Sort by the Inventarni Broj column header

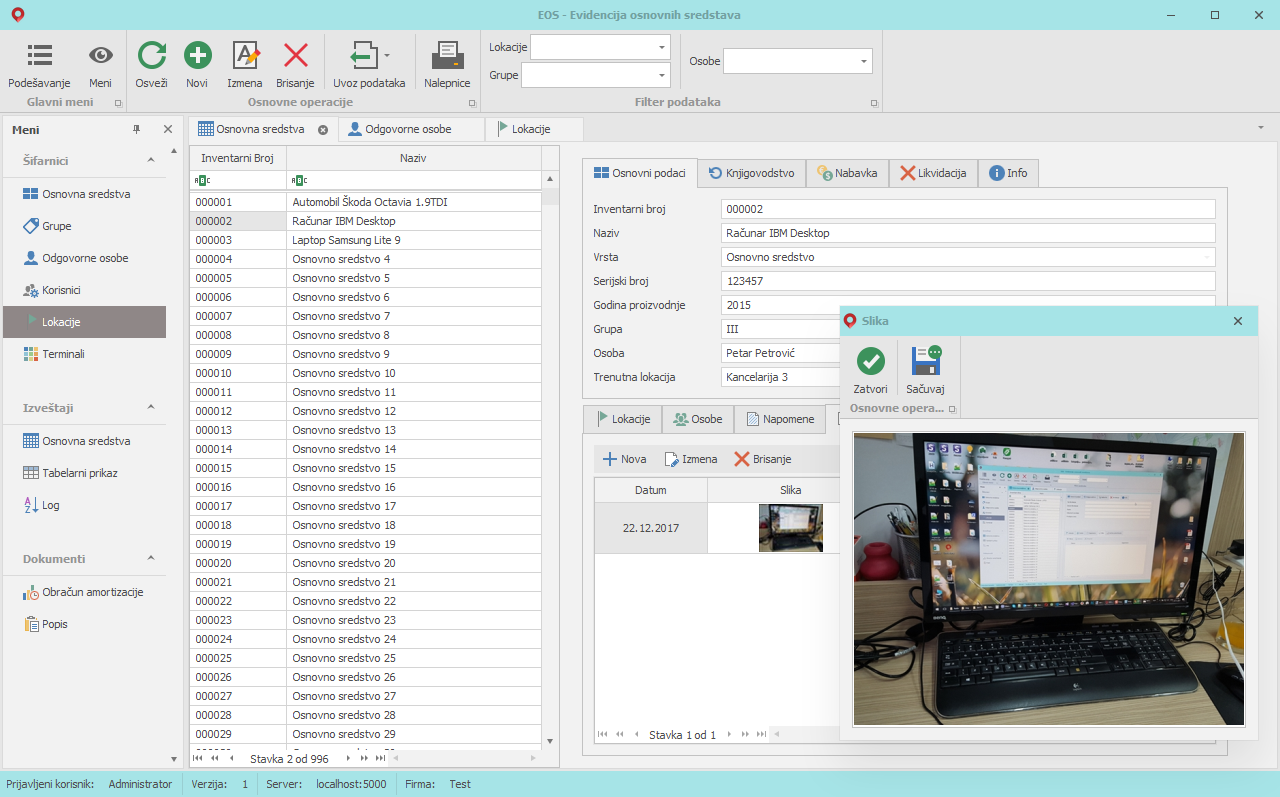tap(238, 158)
